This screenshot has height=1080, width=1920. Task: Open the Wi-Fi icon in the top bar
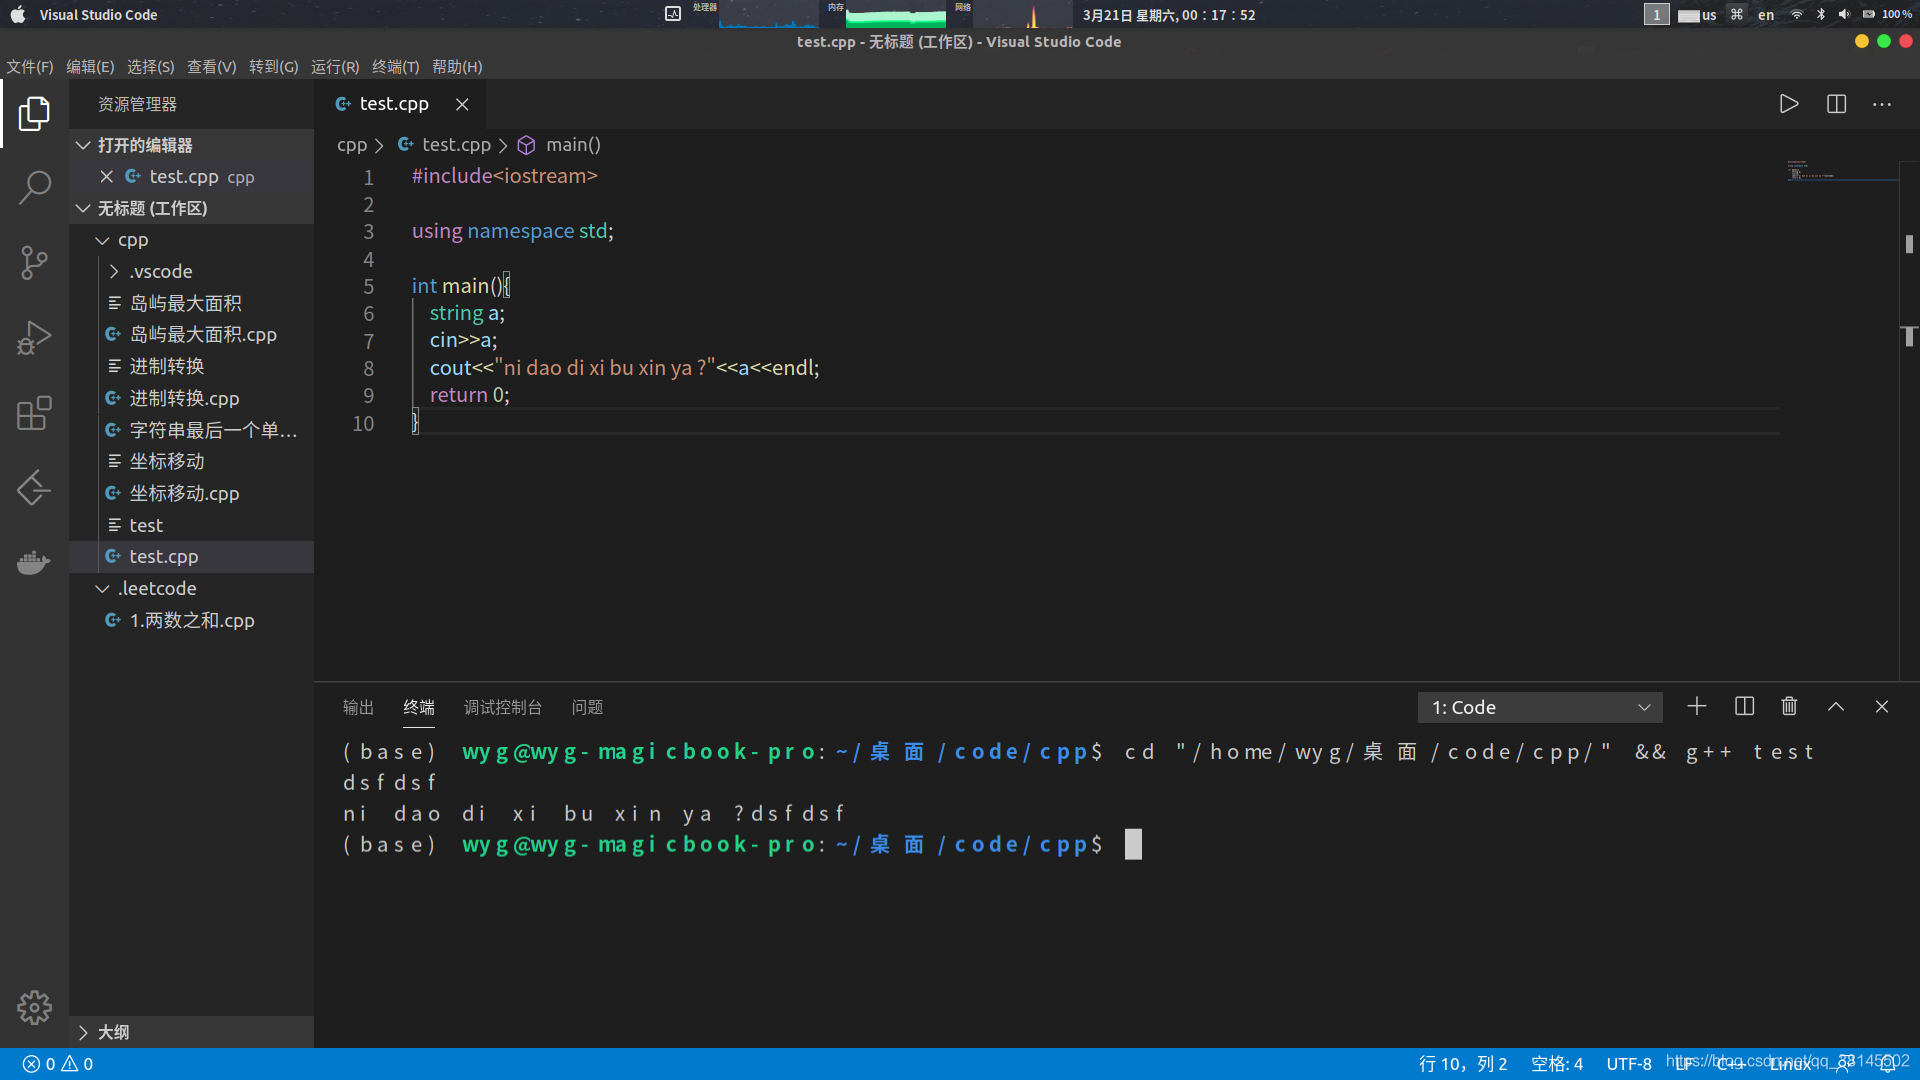(1797, 14)
